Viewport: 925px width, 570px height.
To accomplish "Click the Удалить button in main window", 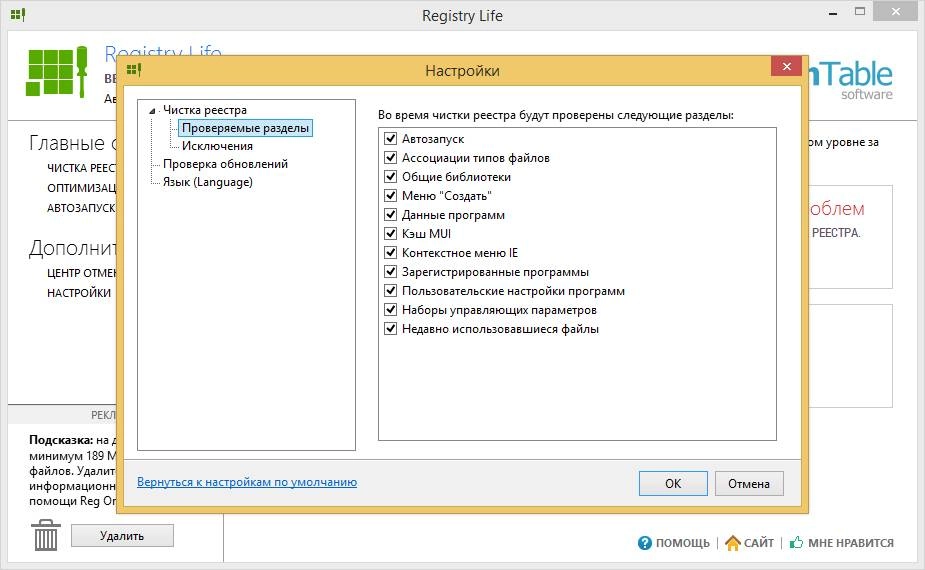I will [x=122, y=536].
